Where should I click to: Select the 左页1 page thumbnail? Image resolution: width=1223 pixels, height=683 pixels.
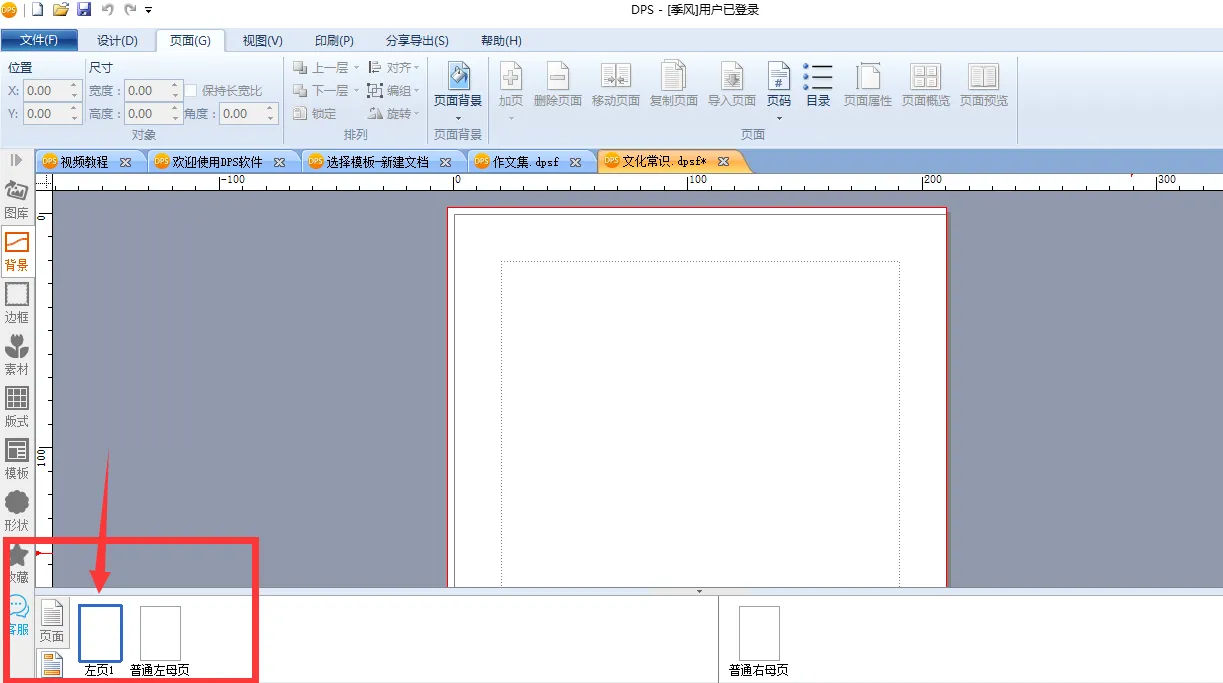coord(100,634)
